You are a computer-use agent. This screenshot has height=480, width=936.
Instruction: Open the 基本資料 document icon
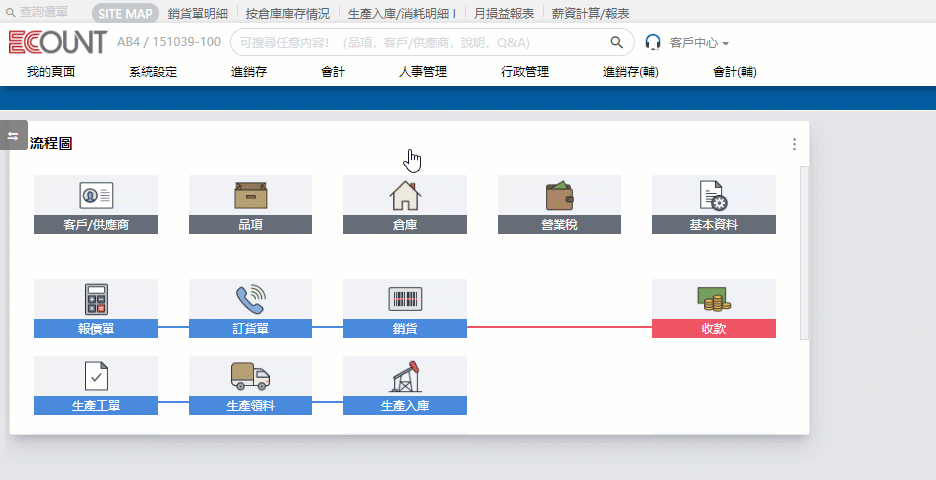click(x=713, y=195)
